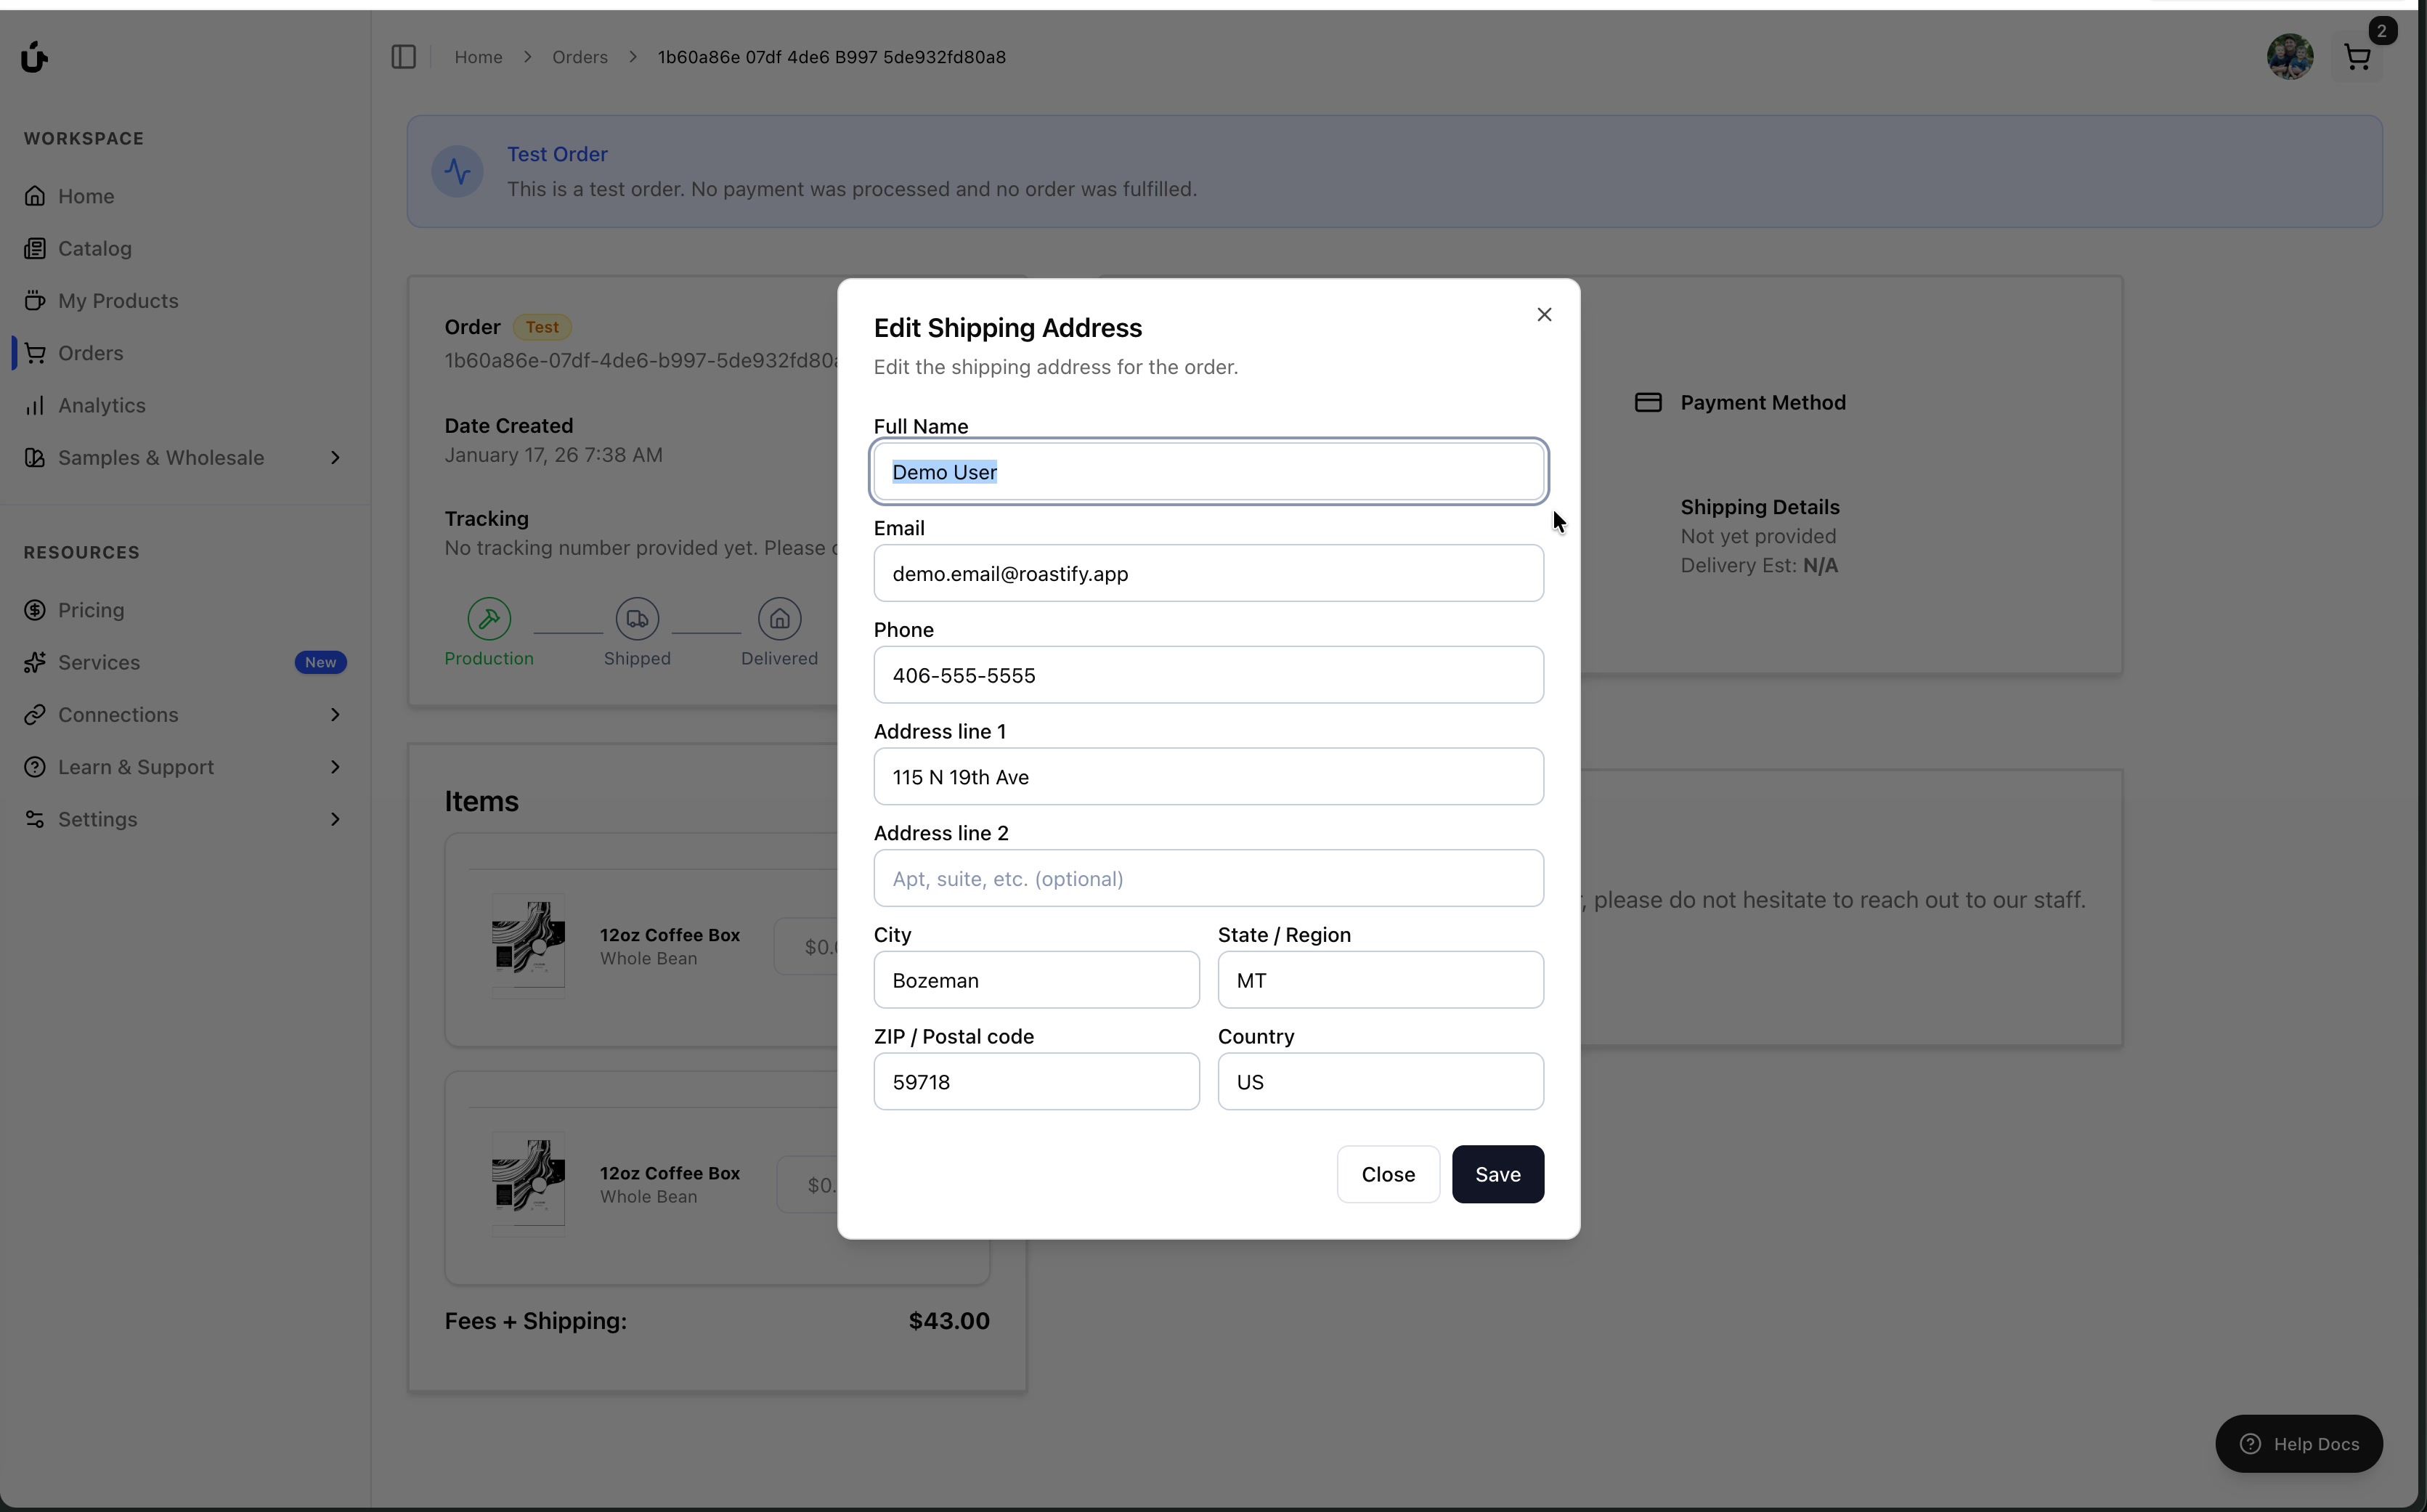Close dialog with the X icon
The image size is (2427, 1512).
pos(1544,315)
